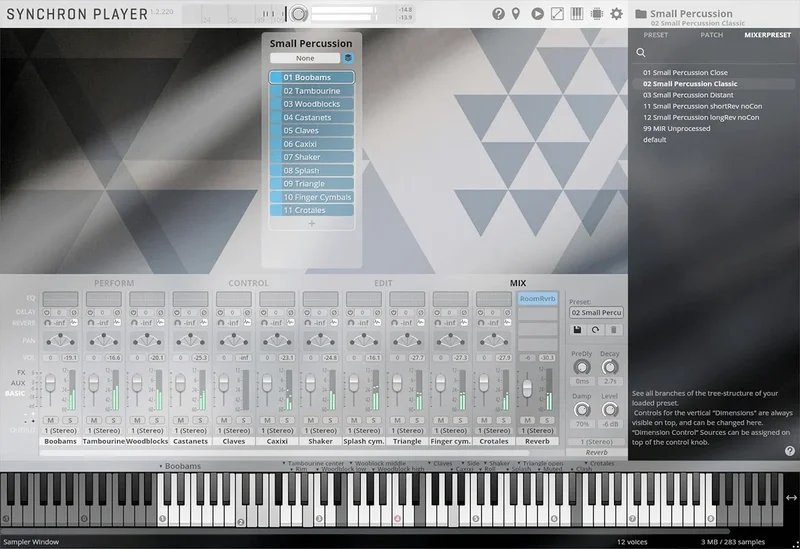Select the 02 Tambourine slot
800x549 pixels.
312,91
